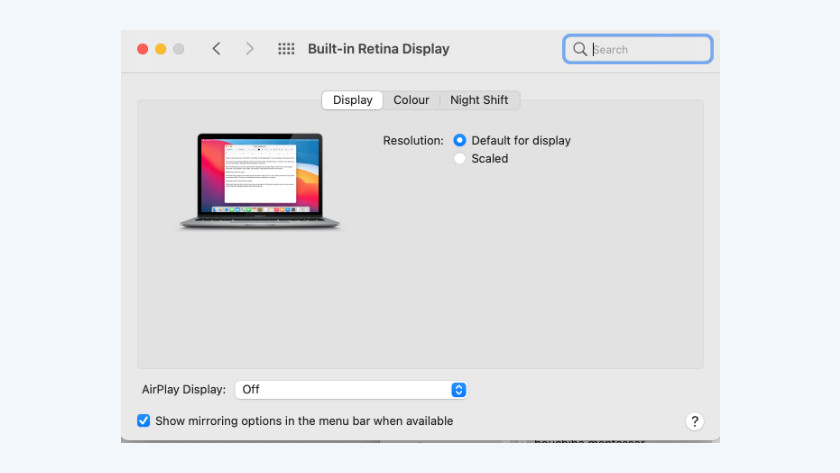This screenshot has height=473, width=840.
Task: Minimize the window with the yellow button
Action: [x=161, y=49]
